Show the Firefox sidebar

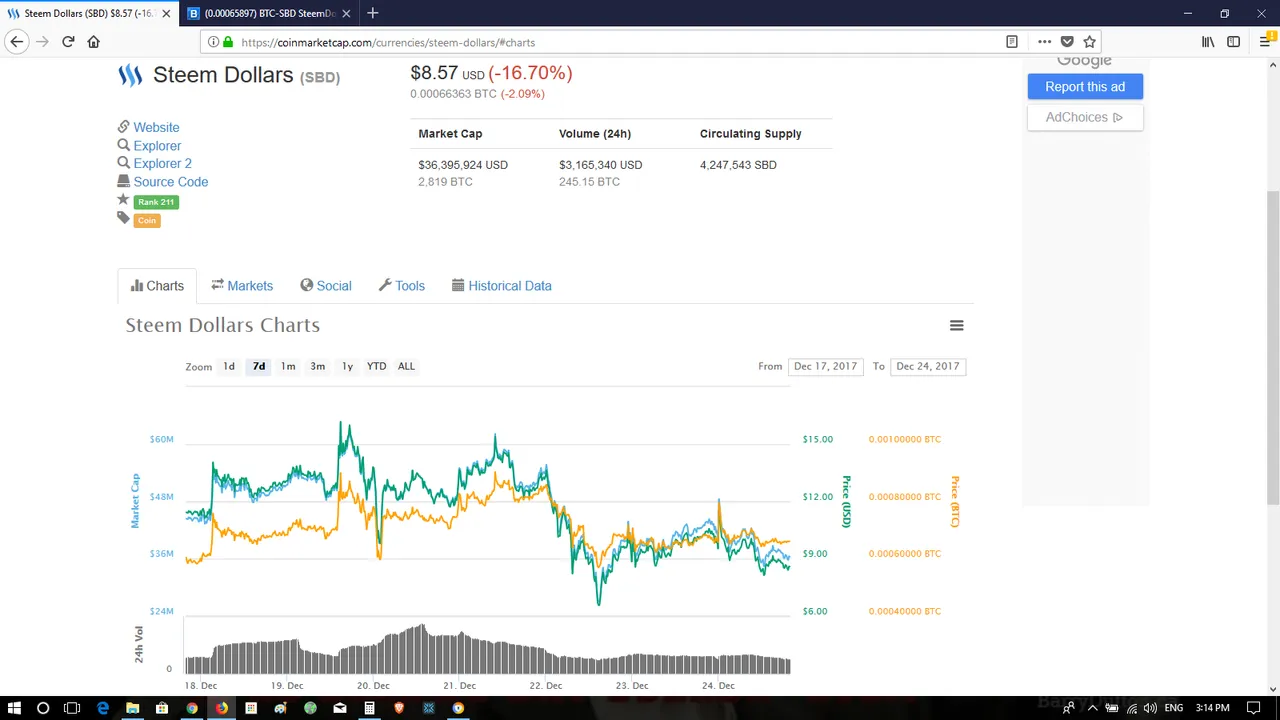[x=1234, y=42]
